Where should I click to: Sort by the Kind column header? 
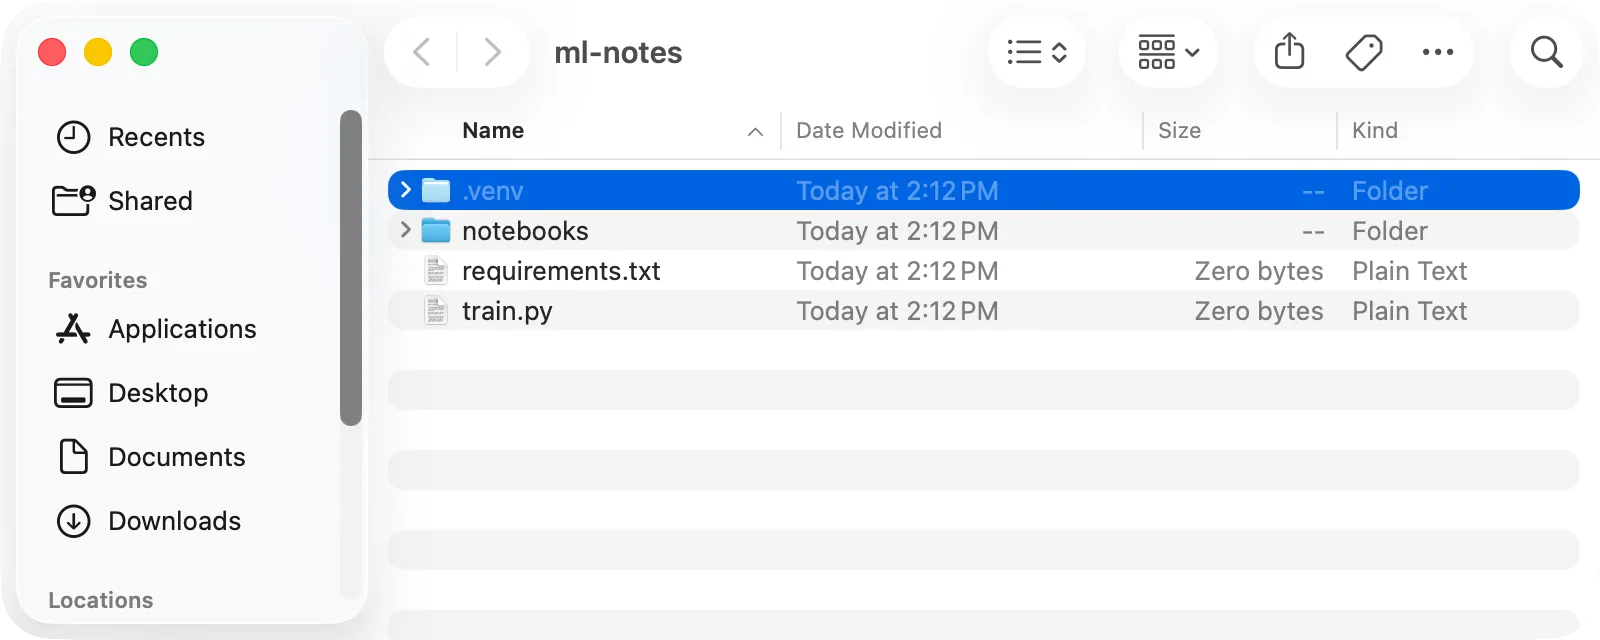[1375, 130]
